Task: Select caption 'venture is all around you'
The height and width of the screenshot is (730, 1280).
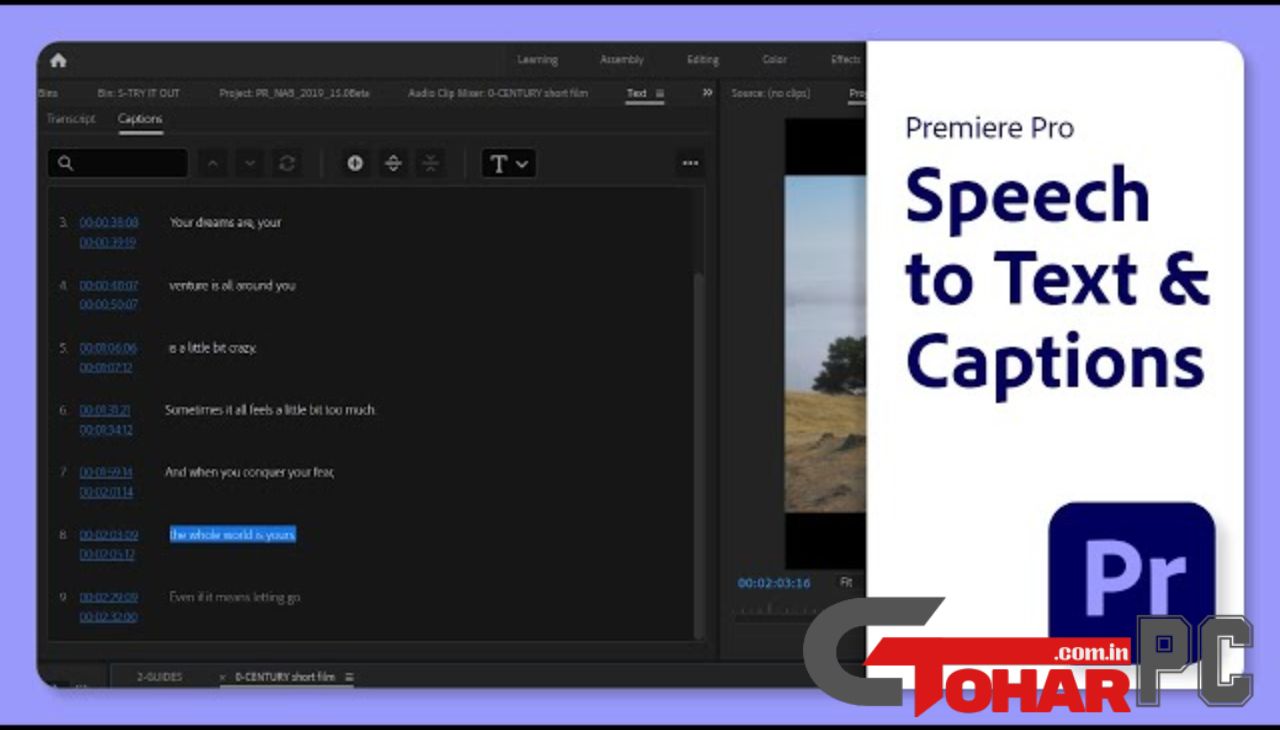Action: pos(232,286)
